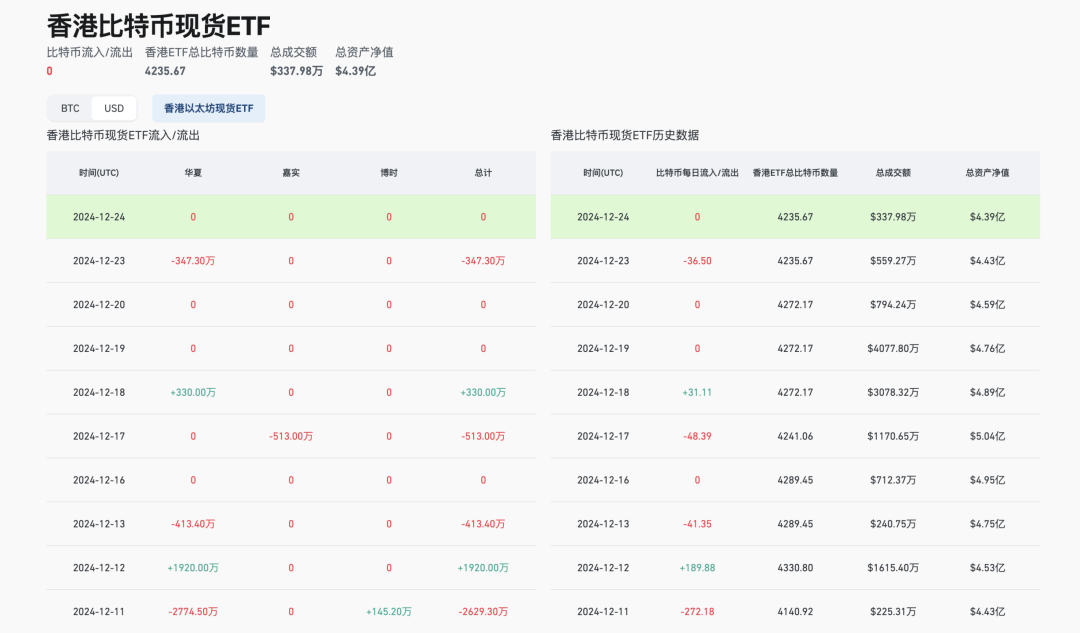
Task: Click the 嘉实 column header
Action: [x=290, y=172]
